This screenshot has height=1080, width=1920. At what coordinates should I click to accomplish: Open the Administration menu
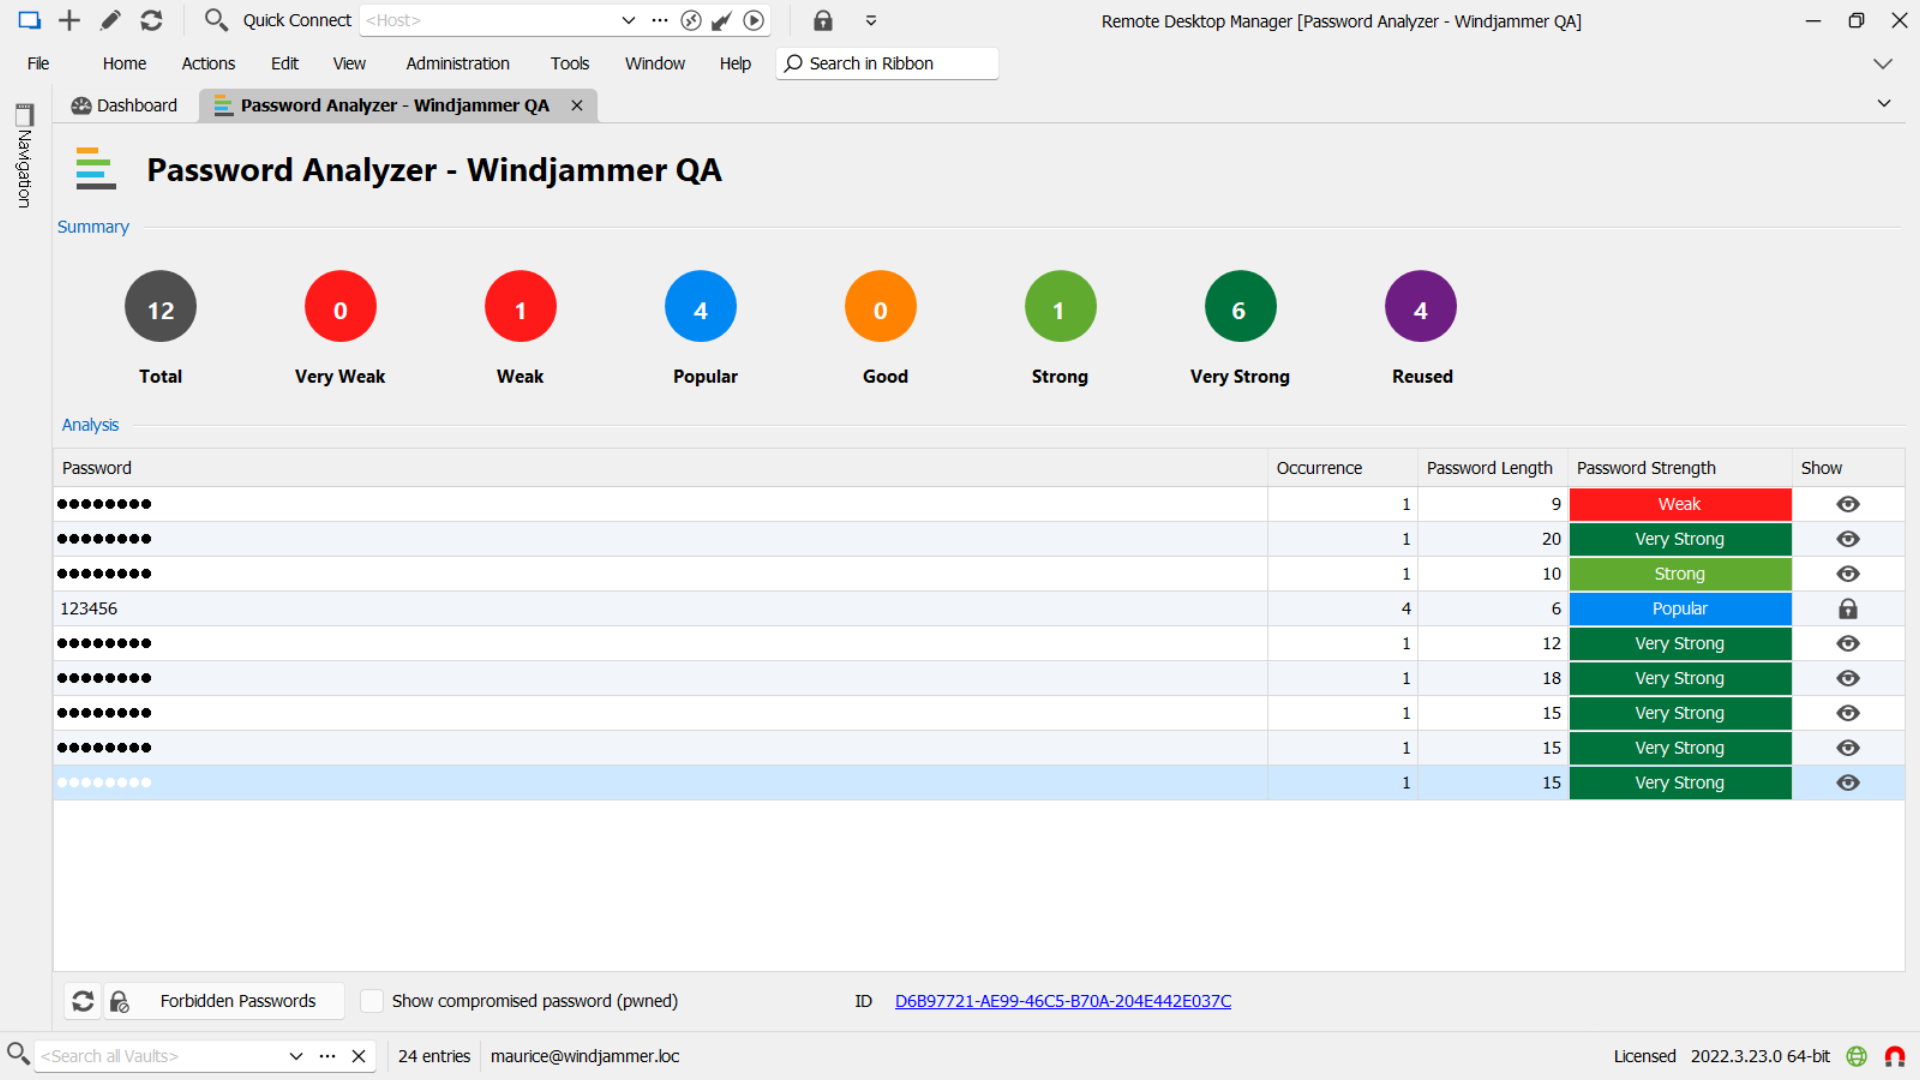click(x=457, y=63)
